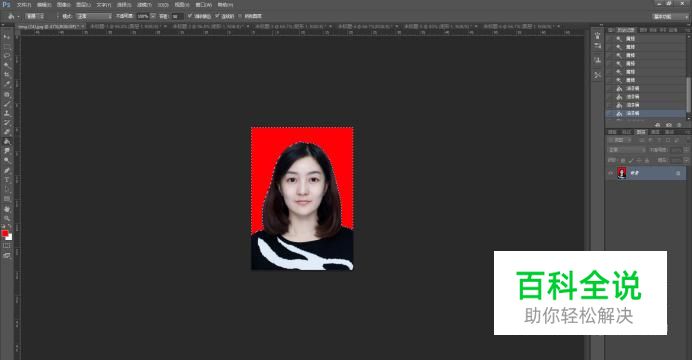The width and height of the screenshot is (692, 360).
Task: Toggle pixel layer filter in Layers panel
Action: (x=642, y=140)
